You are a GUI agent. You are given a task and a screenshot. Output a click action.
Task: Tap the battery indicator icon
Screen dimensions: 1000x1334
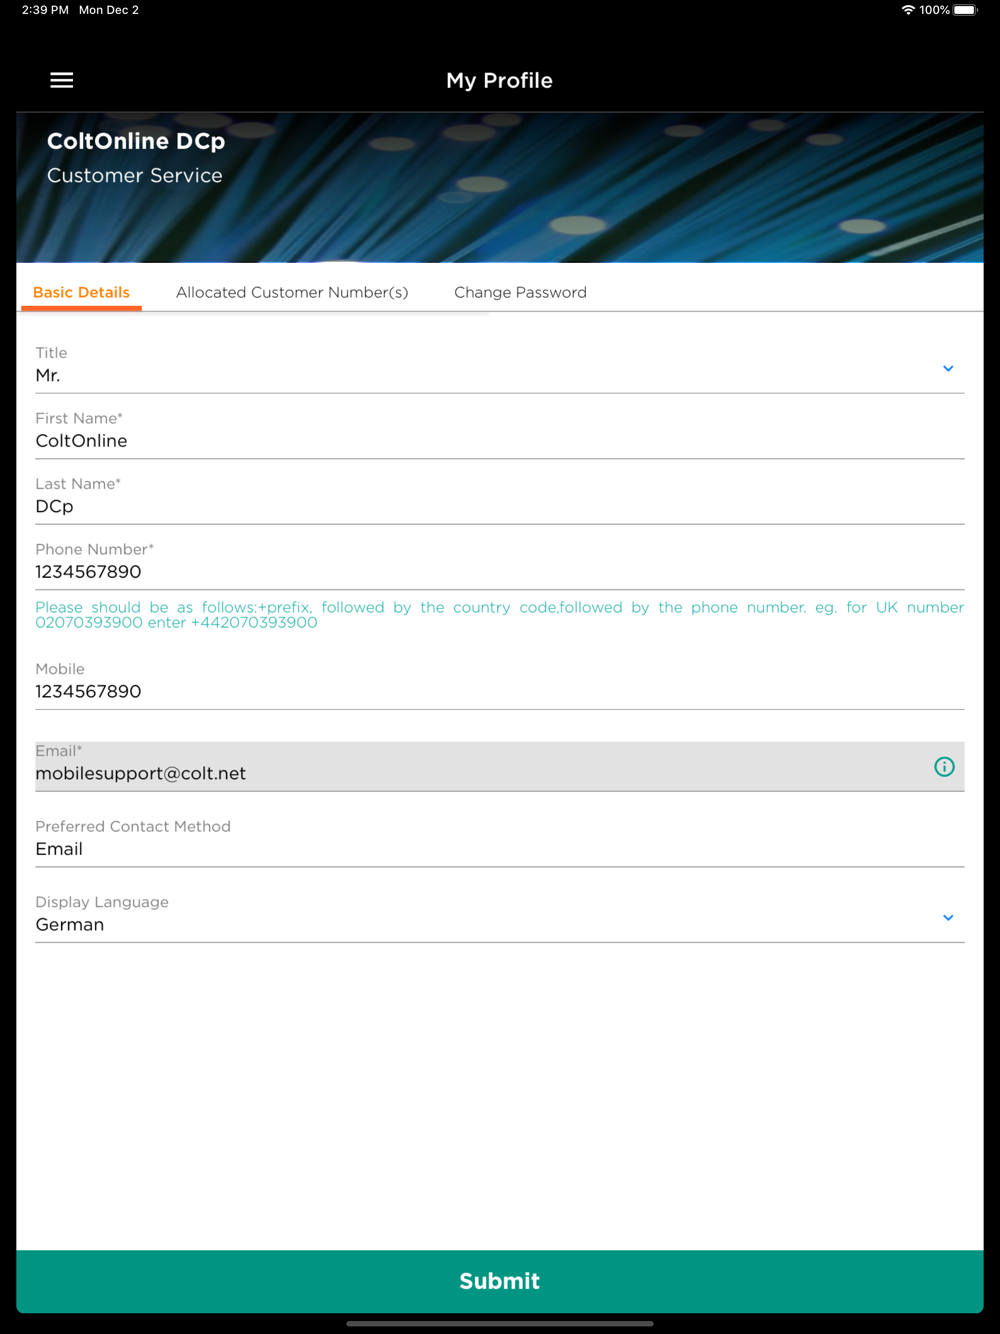pos(965,10)
